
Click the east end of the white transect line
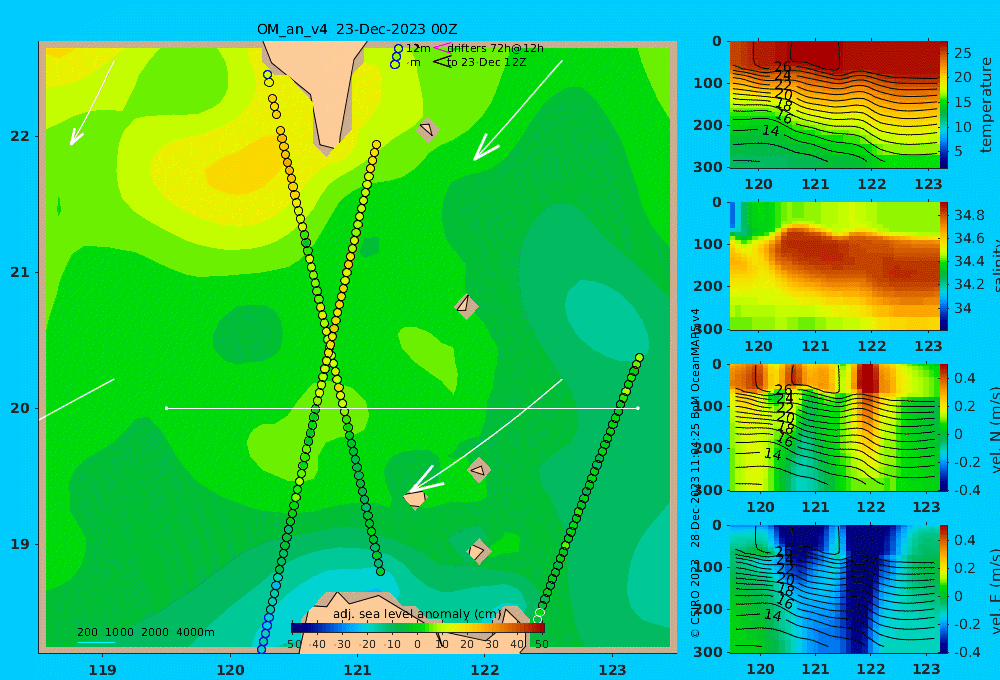click(x=638, y=408)
